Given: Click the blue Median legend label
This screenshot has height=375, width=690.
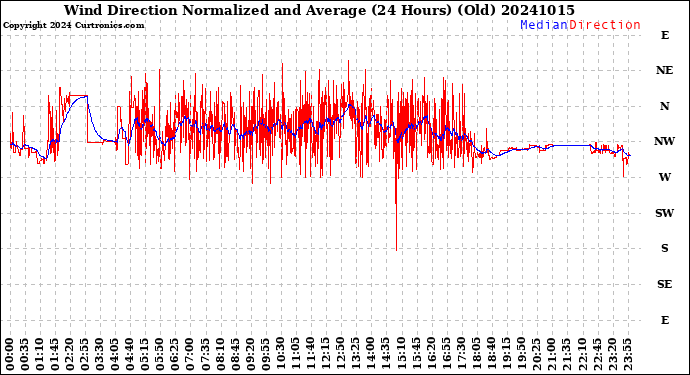Looking at the screenshot, I should click(544, 25).
